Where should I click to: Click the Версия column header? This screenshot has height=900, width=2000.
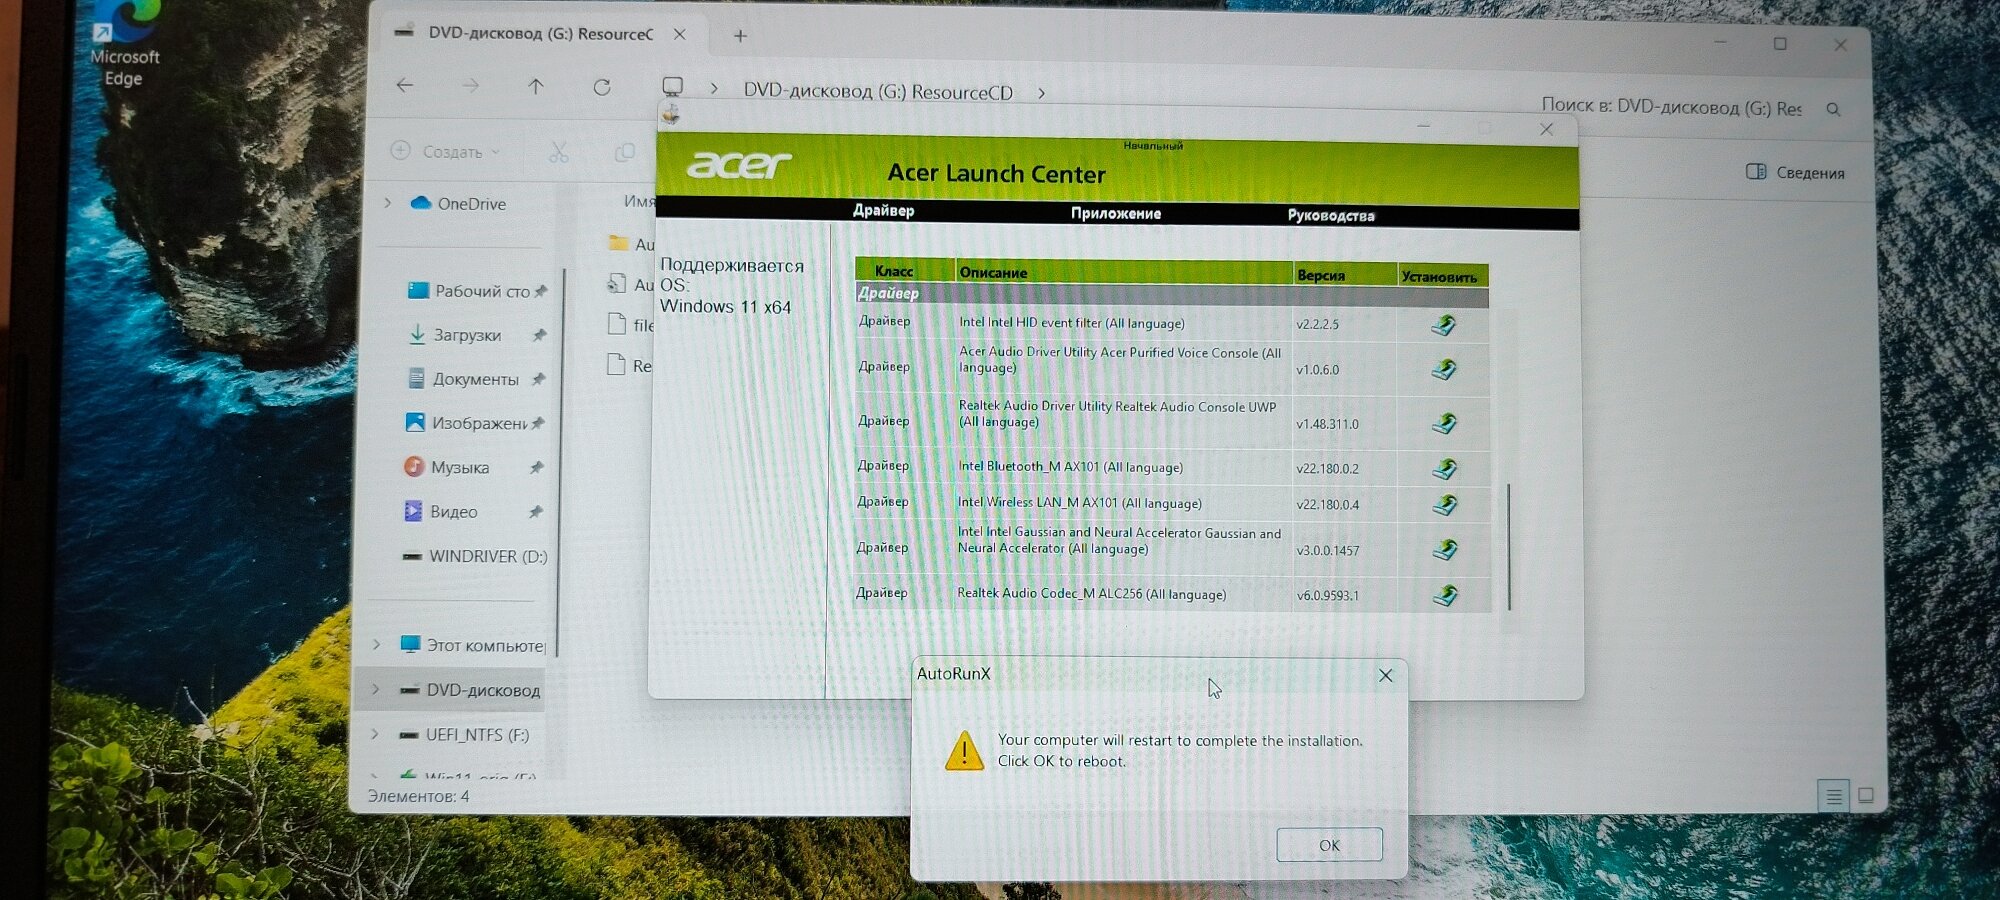pos(1344,274)
